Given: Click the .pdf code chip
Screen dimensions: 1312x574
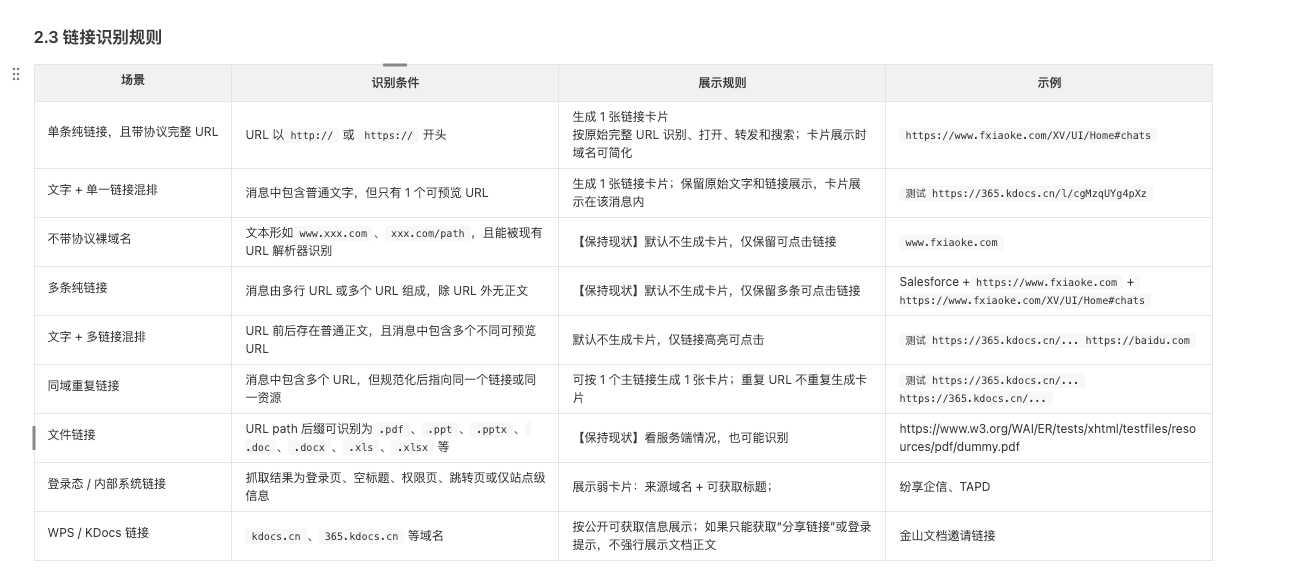Looking at the screenshot, I should pos(390,429).
